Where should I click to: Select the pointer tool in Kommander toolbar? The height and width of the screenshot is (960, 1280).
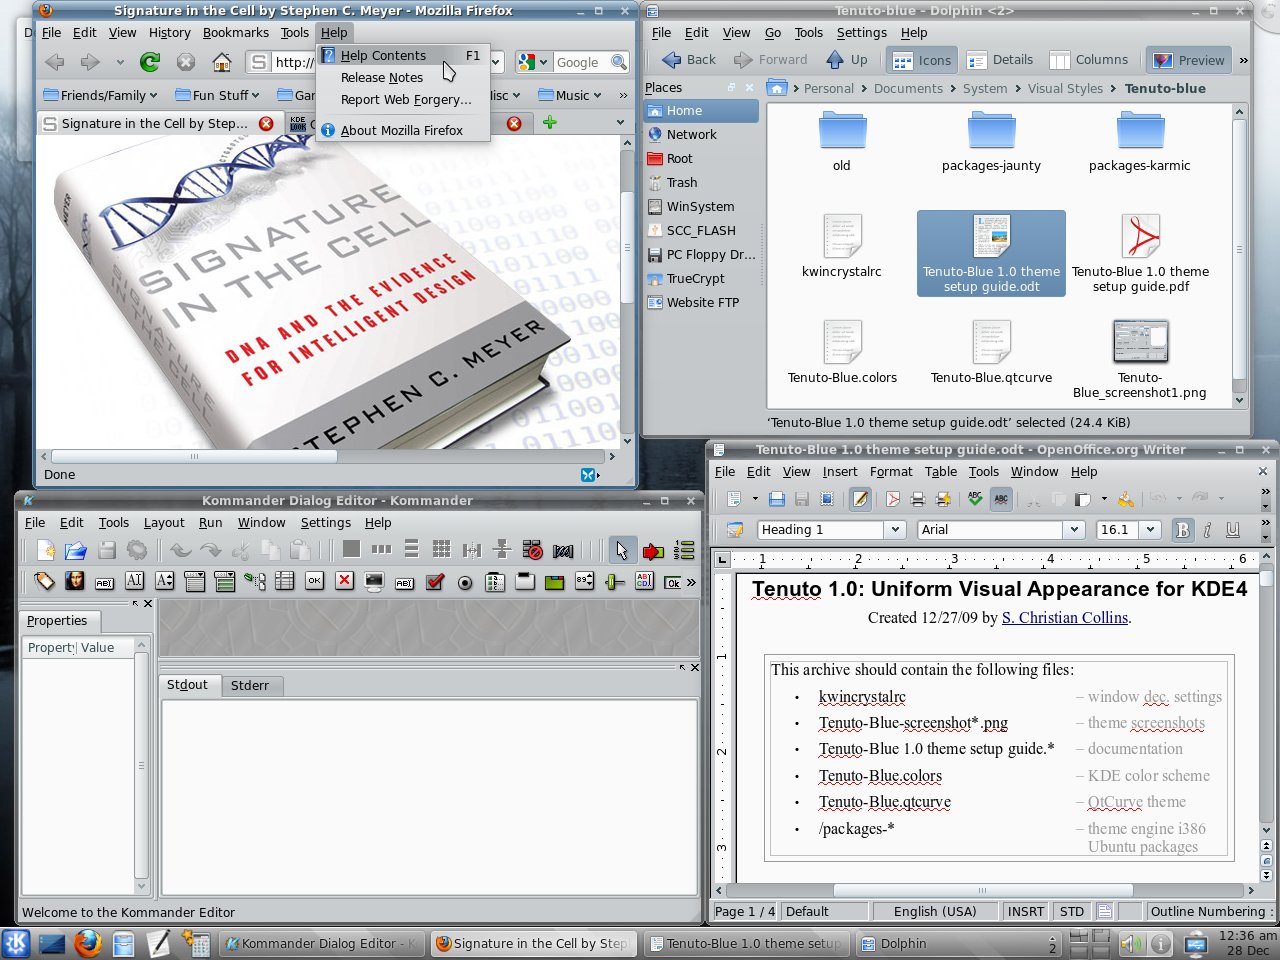pos(622,550)
